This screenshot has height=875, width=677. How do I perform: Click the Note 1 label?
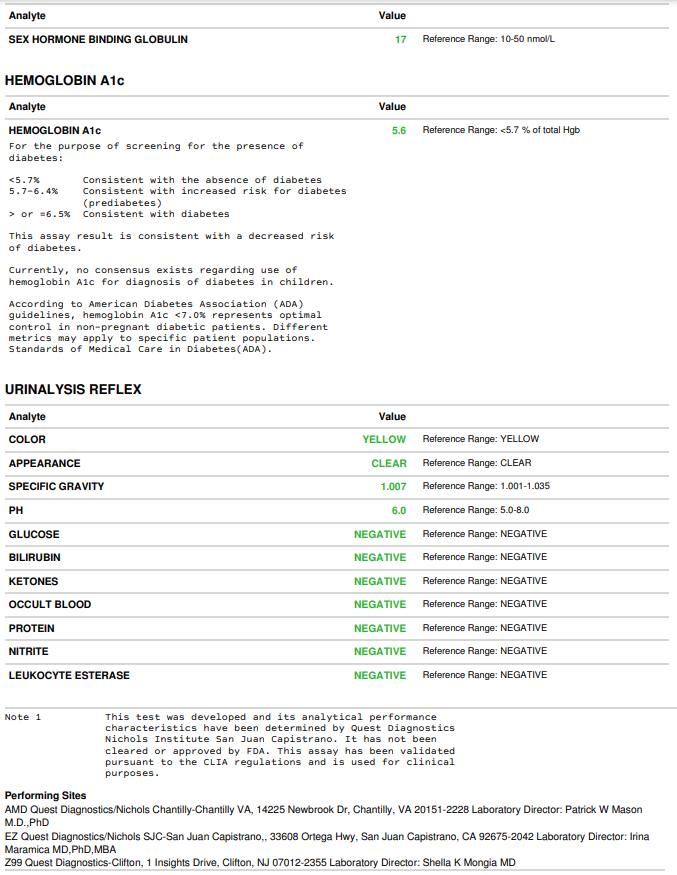pyautogui.click(x=23, y=717)
